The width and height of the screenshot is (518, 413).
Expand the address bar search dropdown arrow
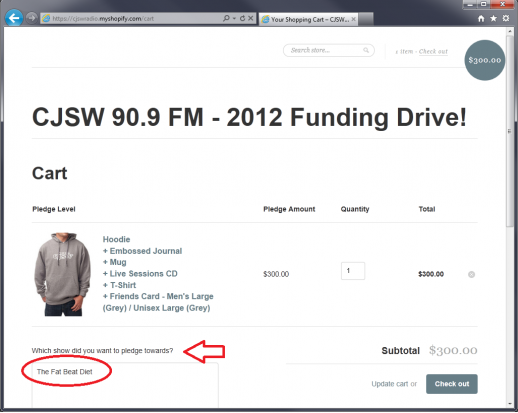click(x=234, y=18)
